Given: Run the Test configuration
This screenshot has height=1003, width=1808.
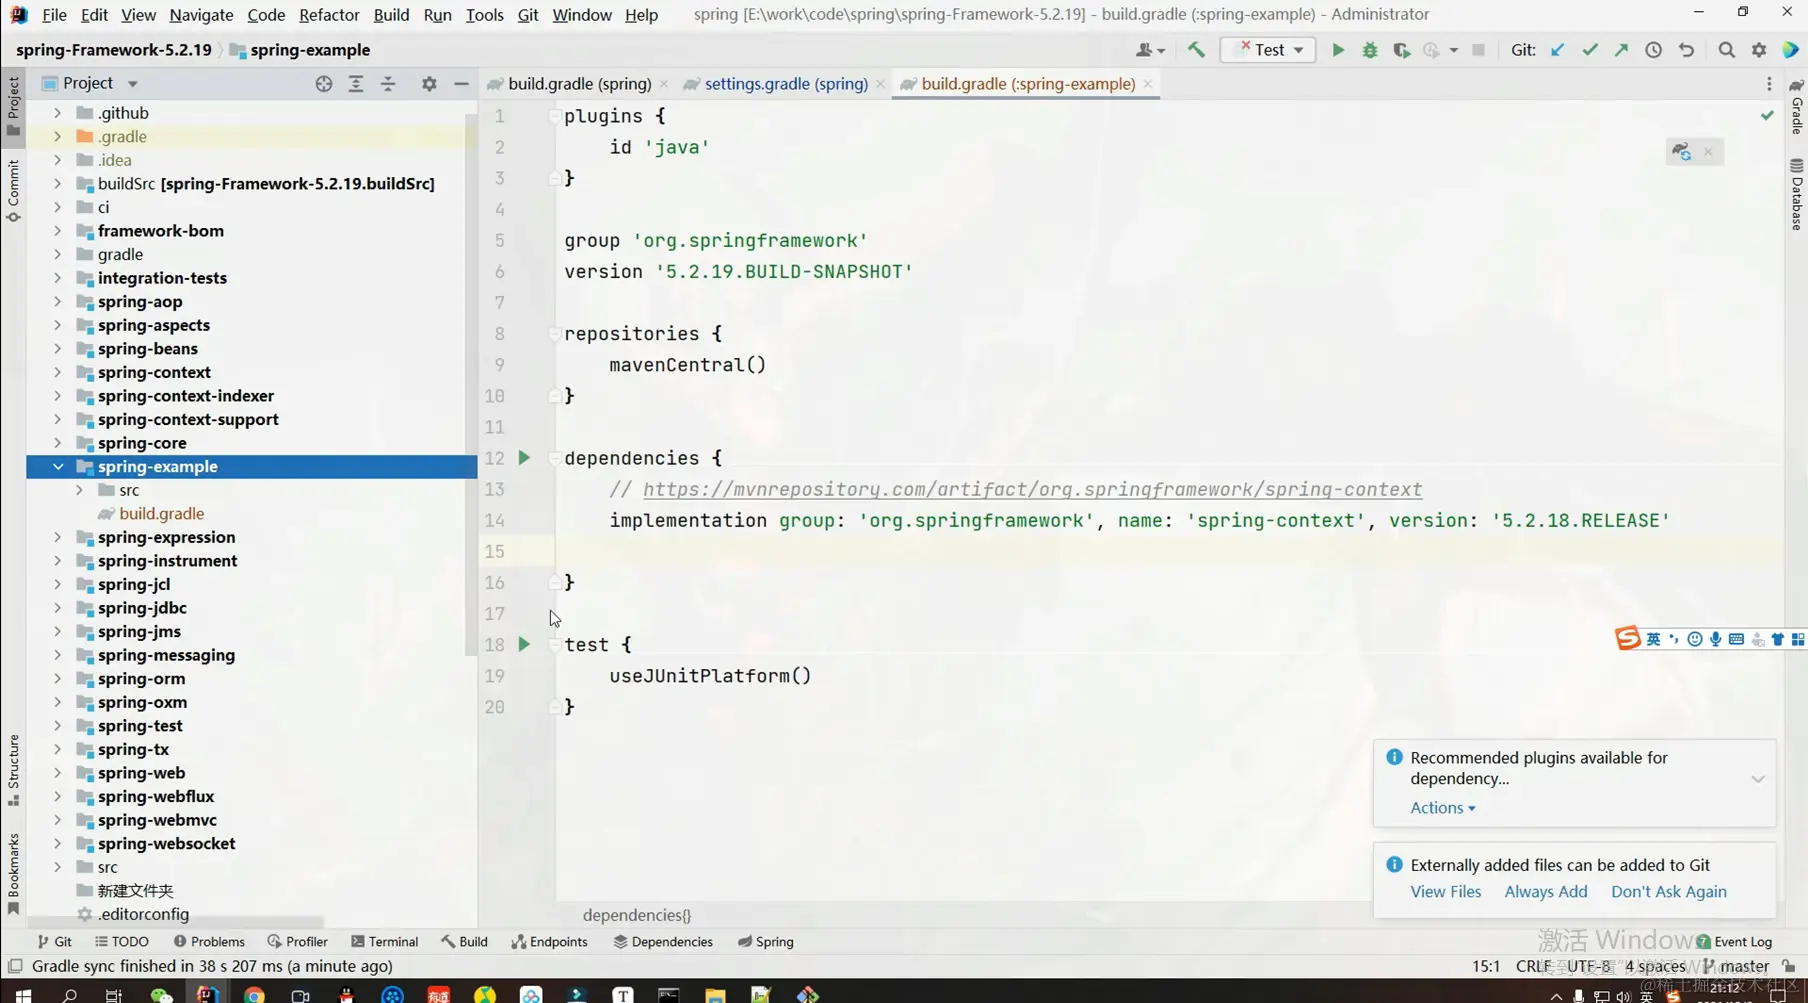Looking at the screenshot, I should [x=1338, y=50].
